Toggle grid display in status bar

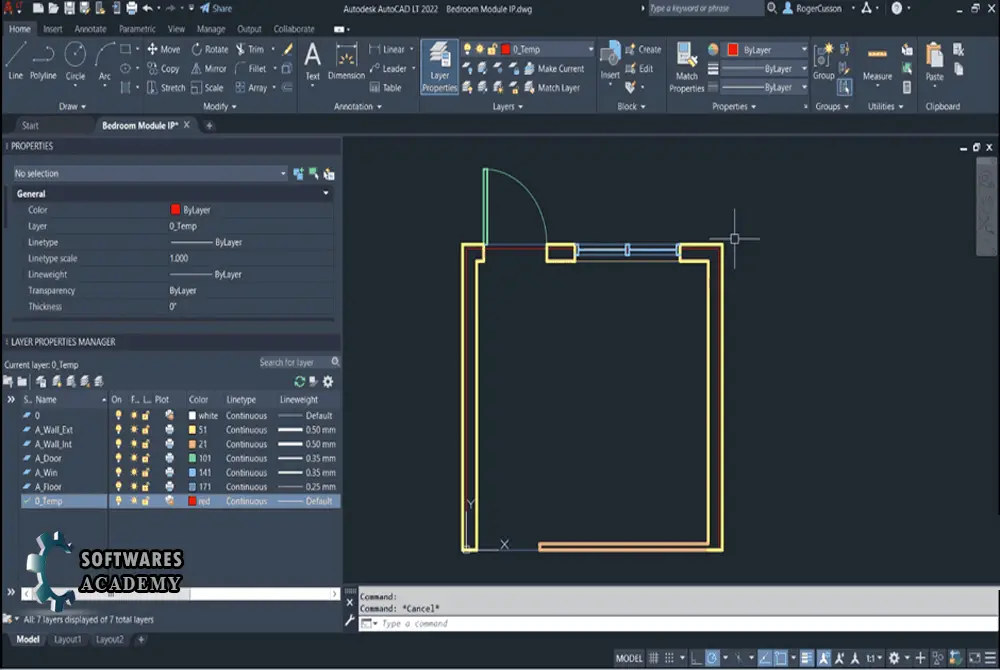click(654, 658)
